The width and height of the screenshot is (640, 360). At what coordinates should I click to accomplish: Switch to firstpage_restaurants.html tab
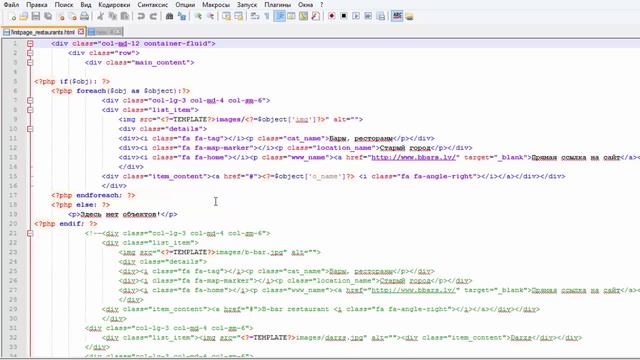(x=43, y=32)
